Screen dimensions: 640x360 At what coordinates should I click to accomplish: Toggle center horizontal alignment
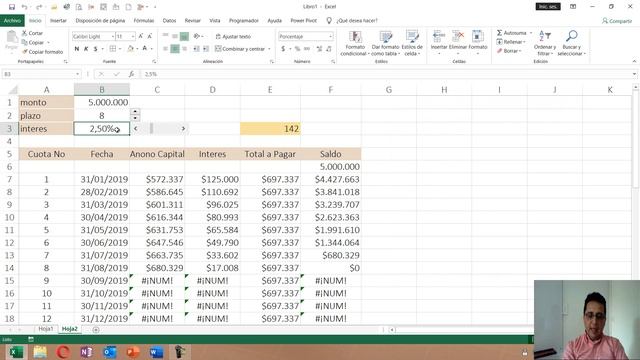(175, 49)
